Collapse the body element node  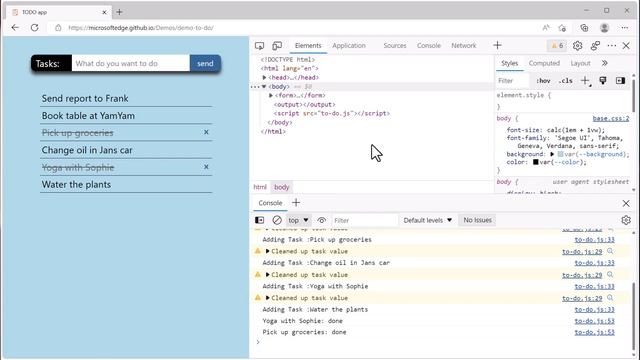tap(264, 87)
